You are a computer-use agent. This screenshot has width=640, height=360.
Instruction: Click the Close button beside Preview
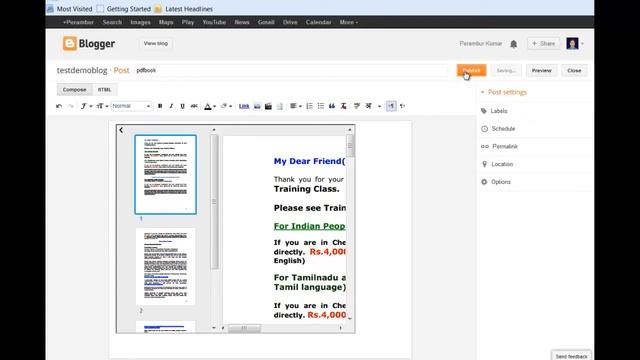[574, 71]
